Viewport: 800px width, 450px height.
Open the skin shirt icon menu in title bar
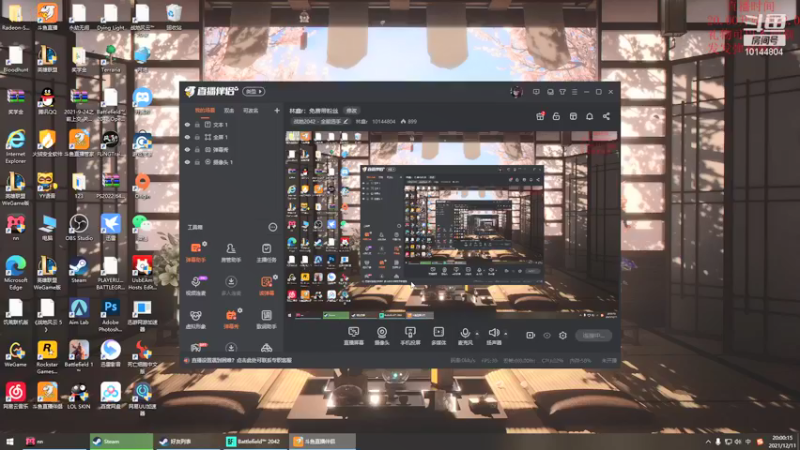point(562,92)
